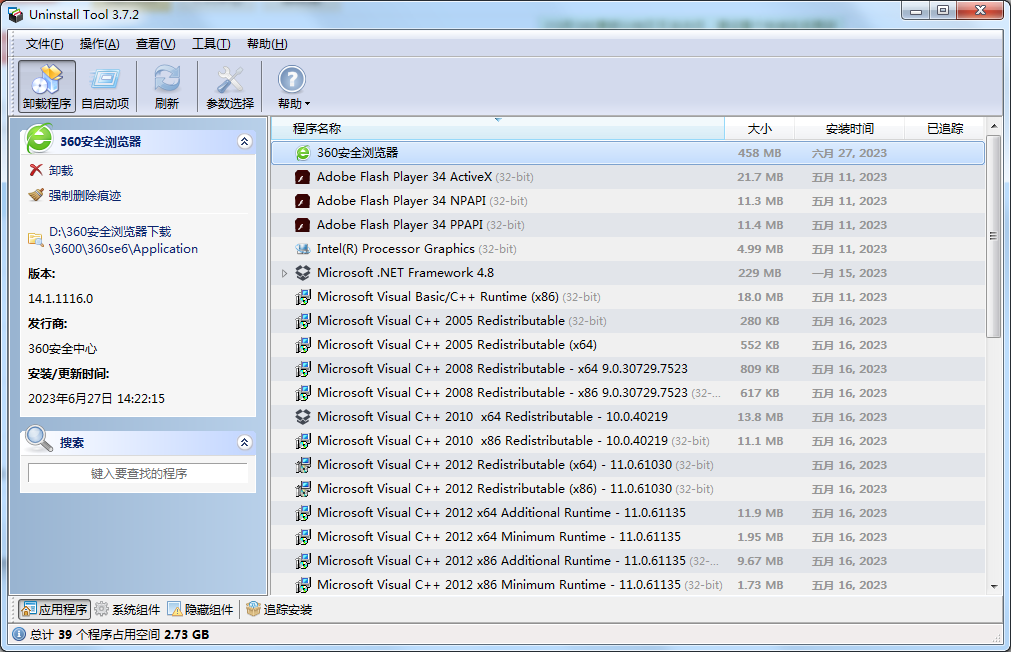Click the 卸载 link in sidebar

pyautogui.click(x=61, y=170)
